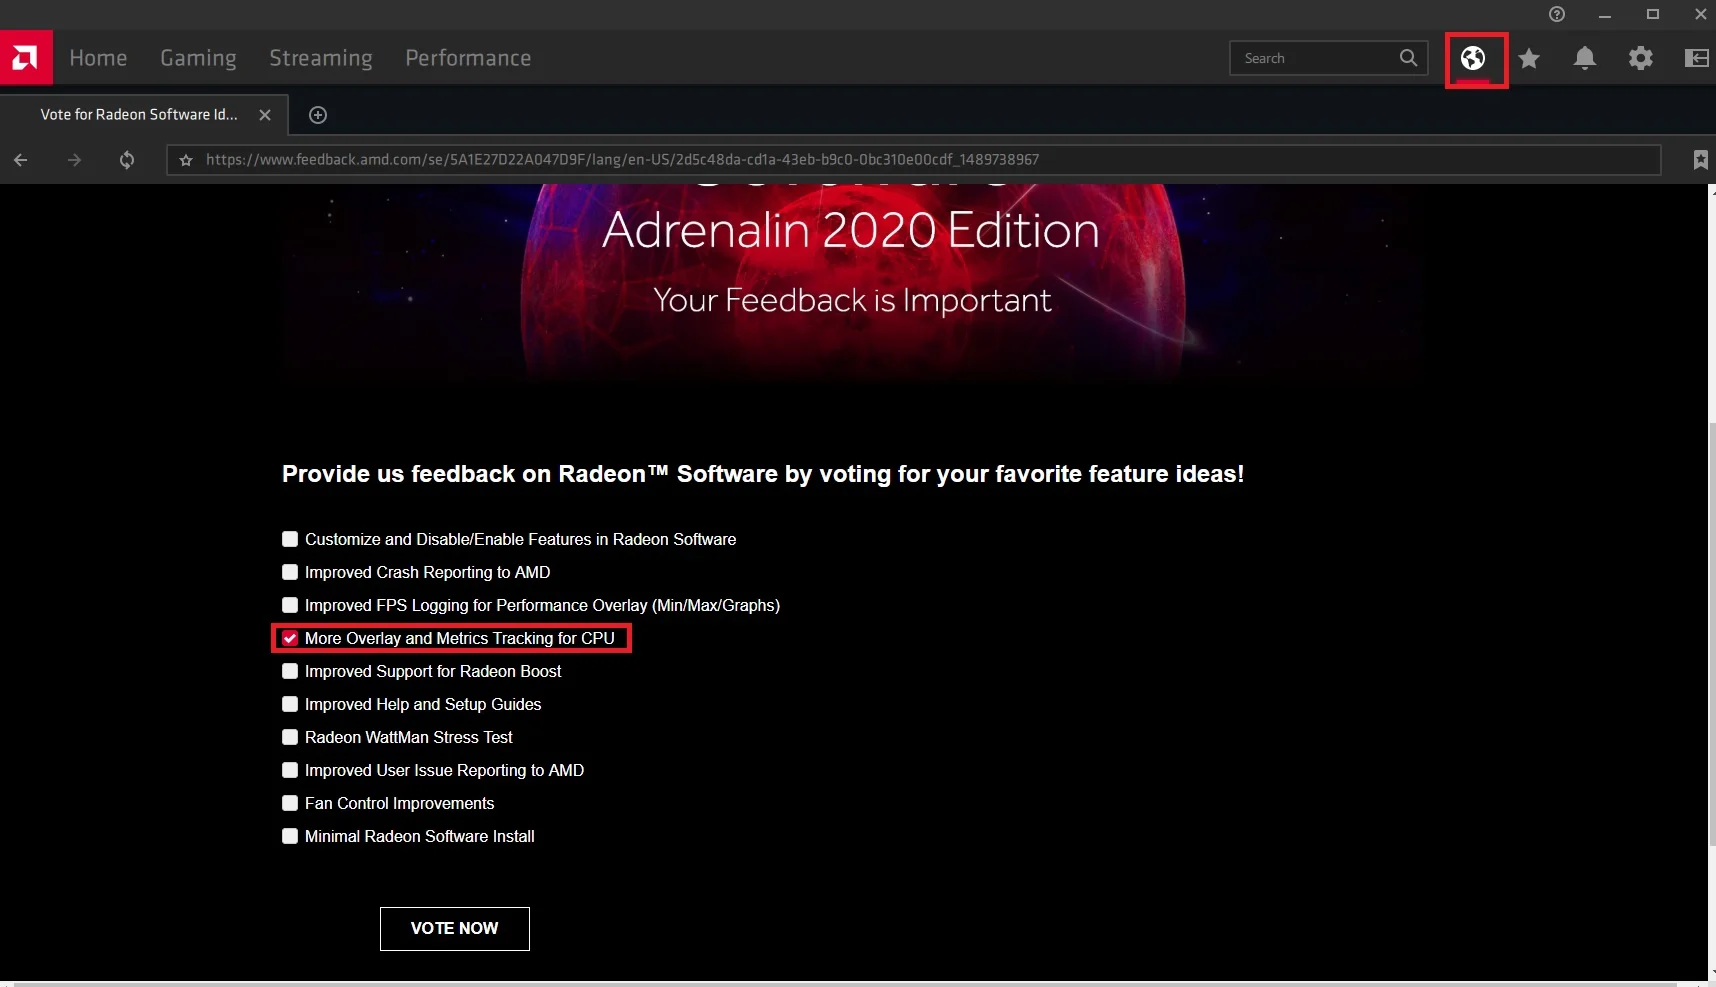This screenshot has height=987, width=1716.
Task: Open settings gear icon
Action: point(1641,58)
